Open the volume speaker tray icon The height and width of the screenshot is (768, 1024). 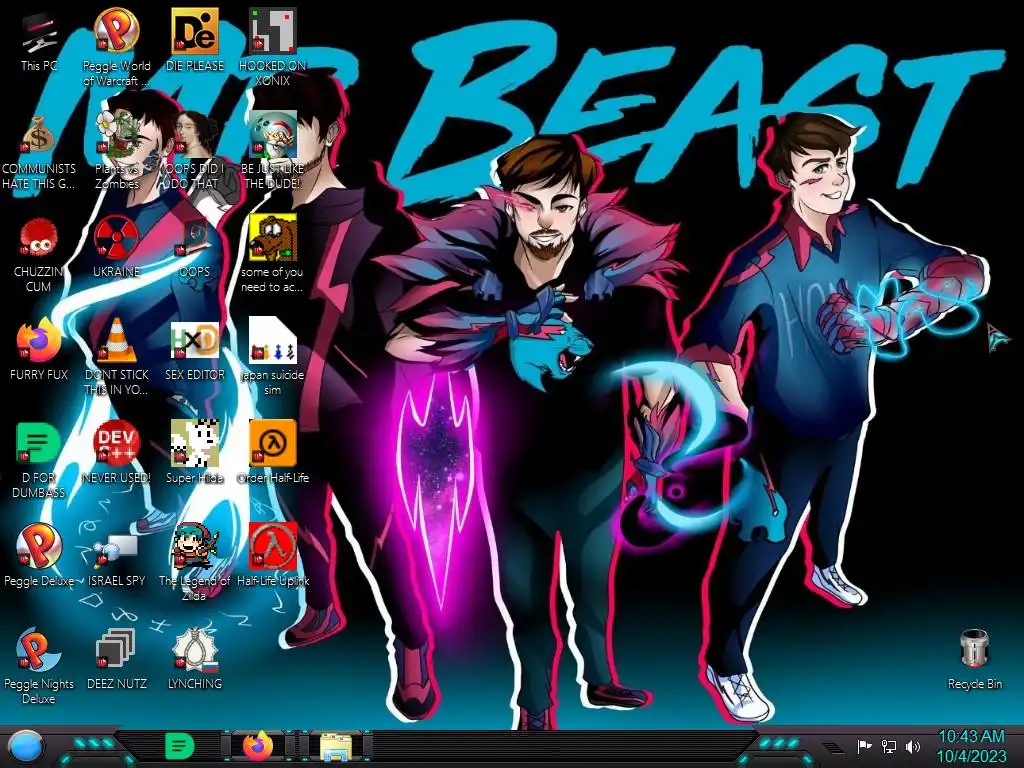(913, 746)
